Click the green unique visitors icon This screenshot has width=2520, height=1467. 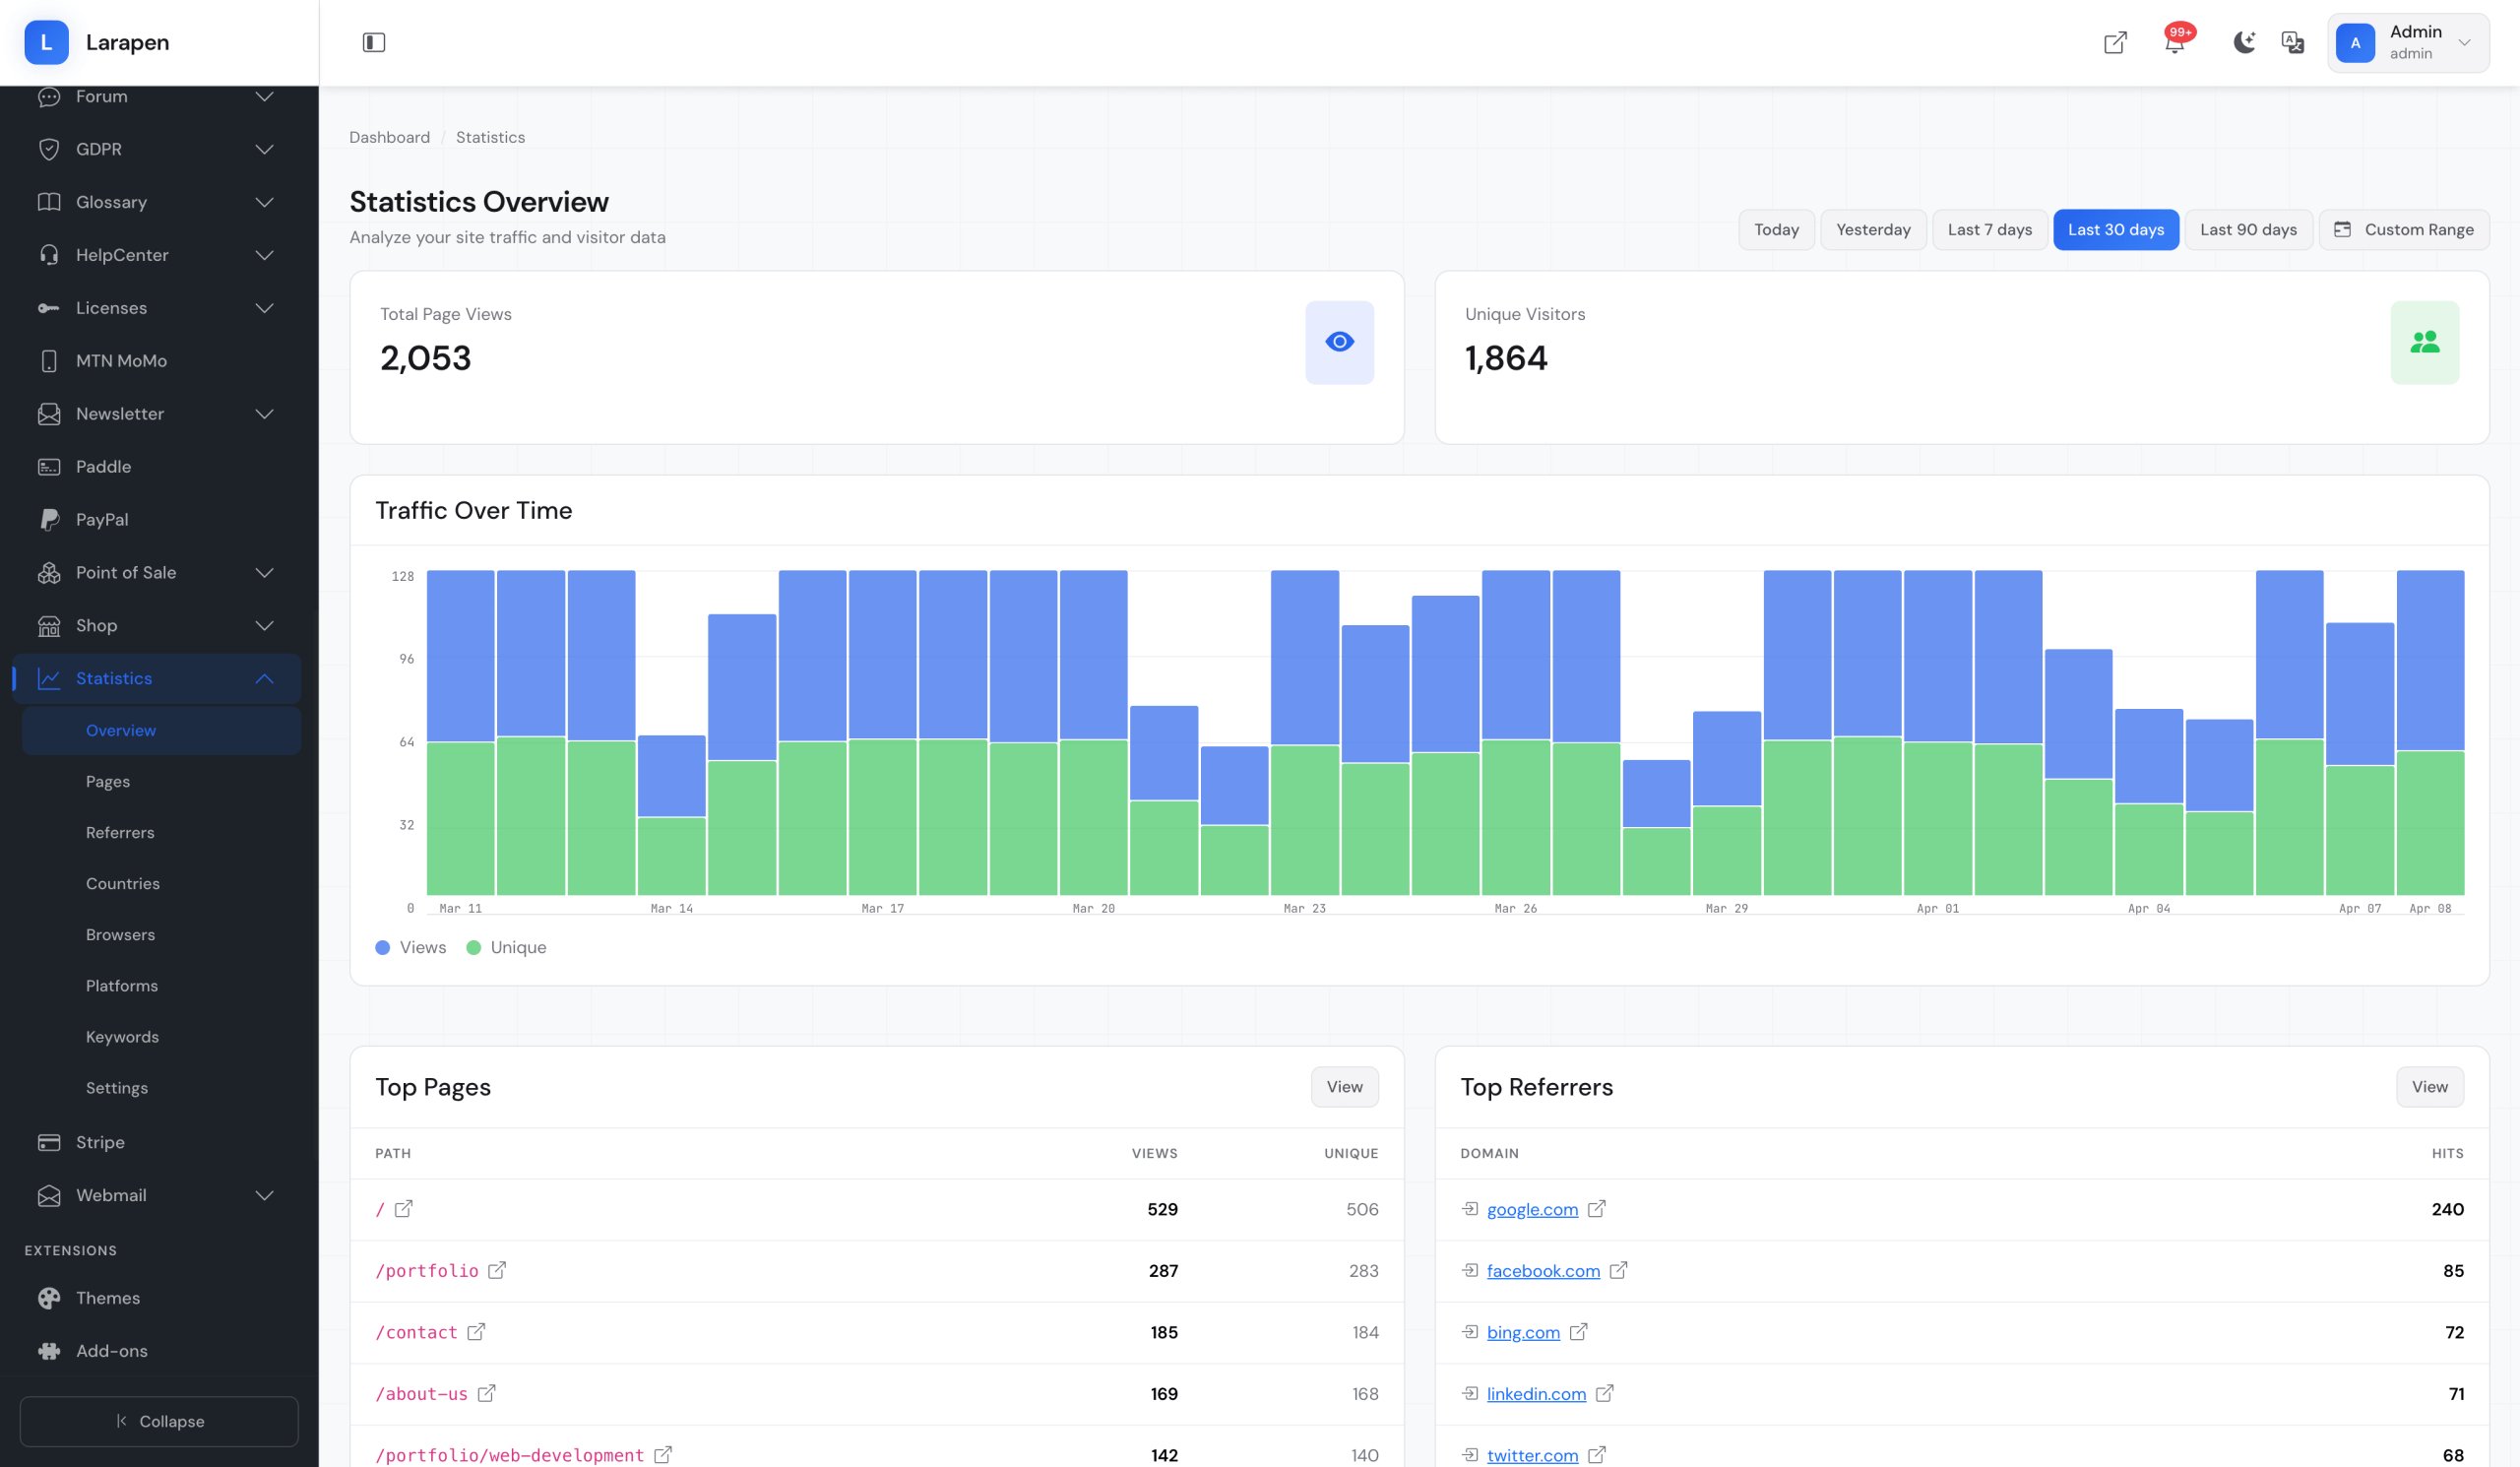point(2424,342)
